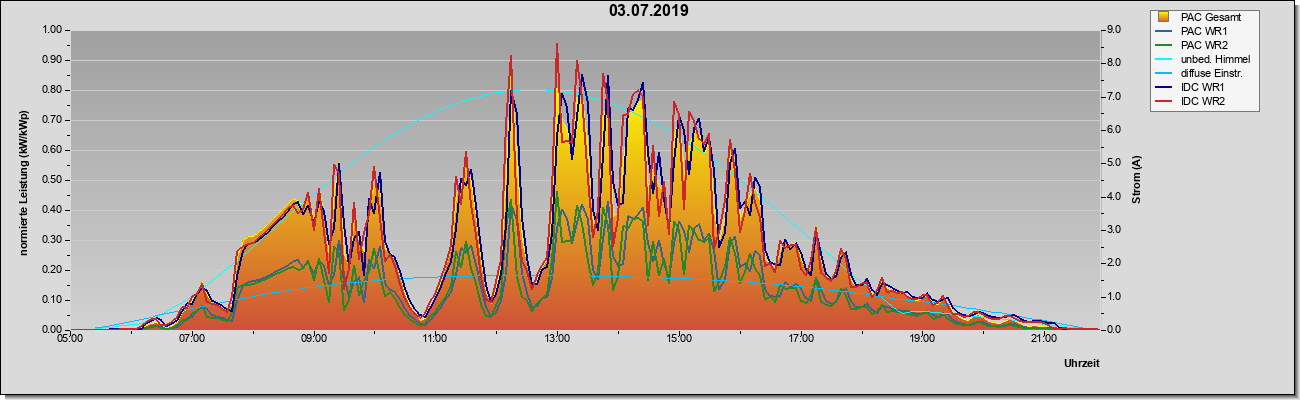1300x400 pixels.
Task: Click the 09:00 time axis label
Action: pyautogui.click(x=313, y=339)
